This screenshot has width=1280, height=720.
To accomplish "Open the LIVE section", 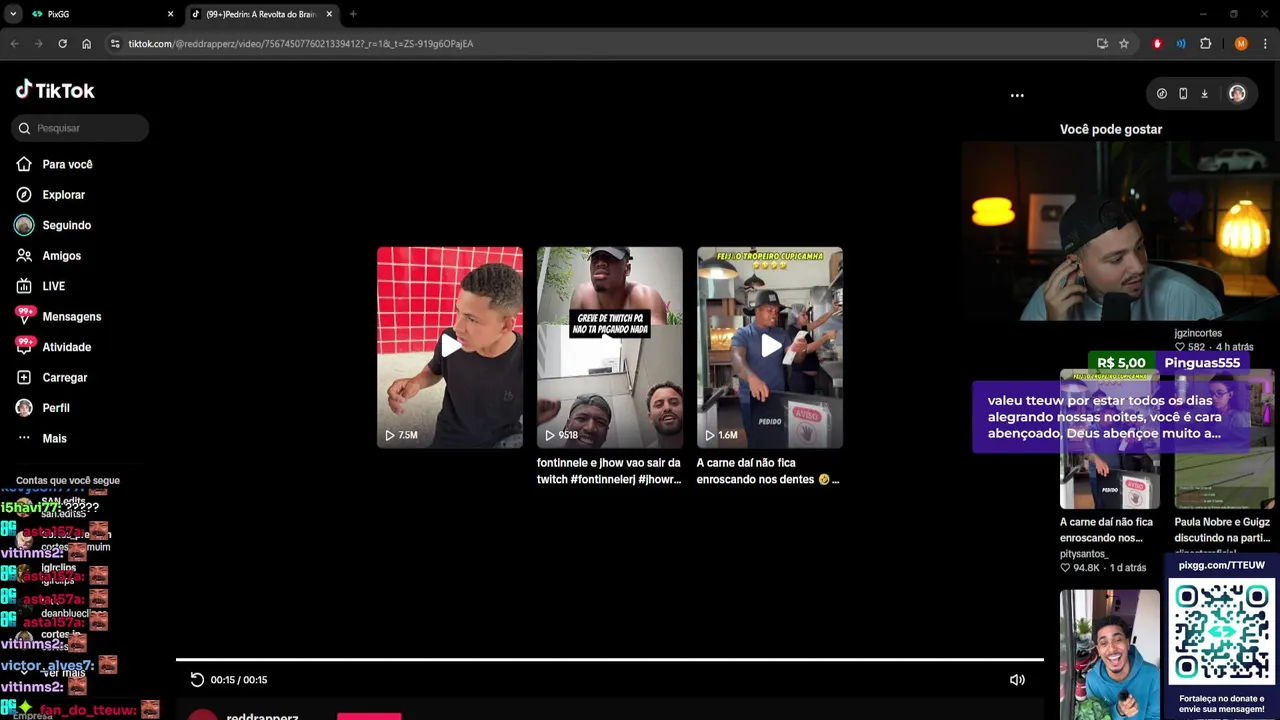I will tap(53, 286).
